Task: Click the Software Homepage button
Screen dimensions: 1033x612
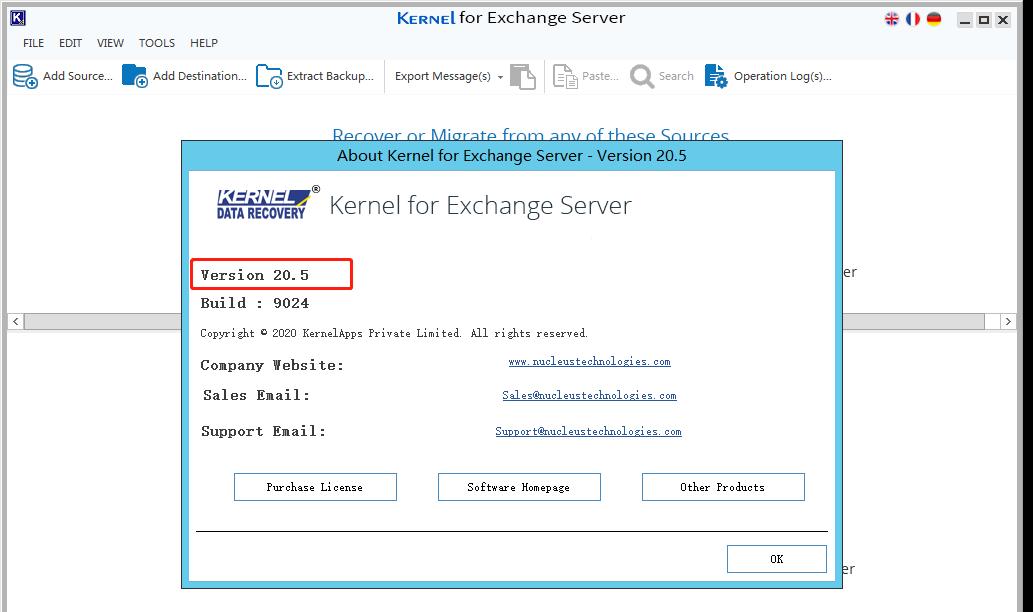Action: (519, 487)
